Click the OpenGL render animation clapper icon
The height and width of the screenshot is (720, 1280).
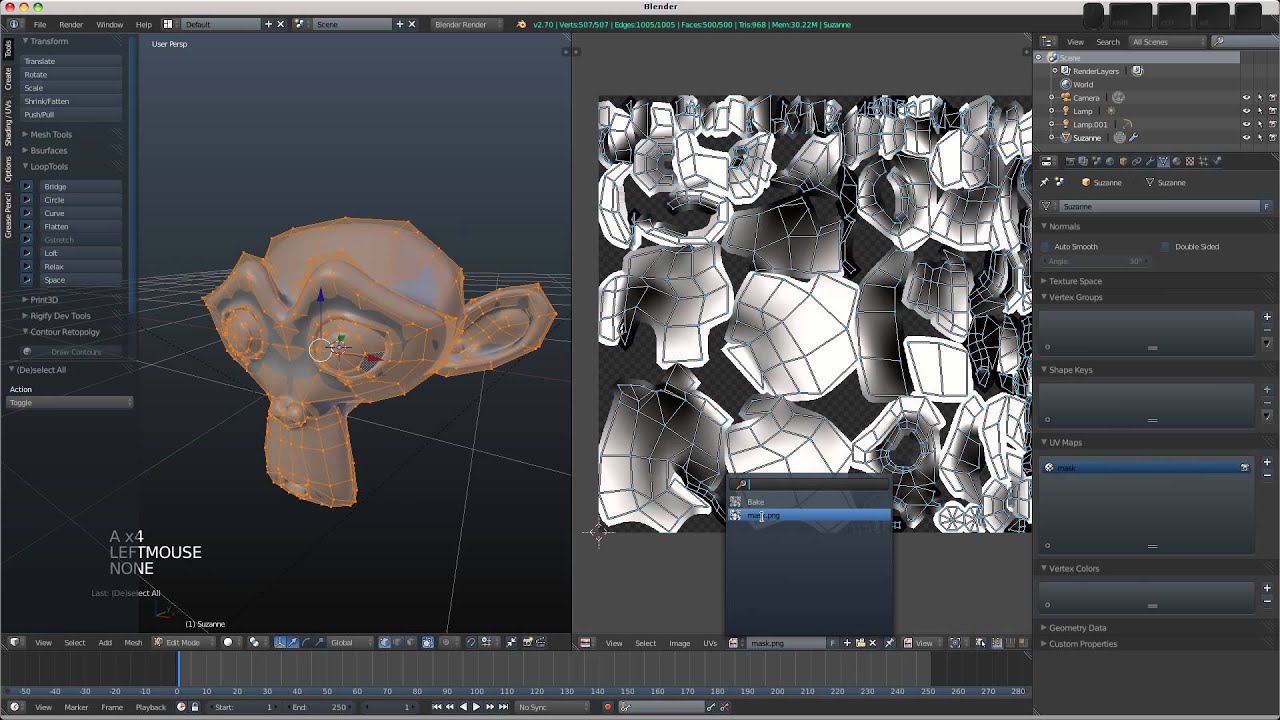coord(540,642)
